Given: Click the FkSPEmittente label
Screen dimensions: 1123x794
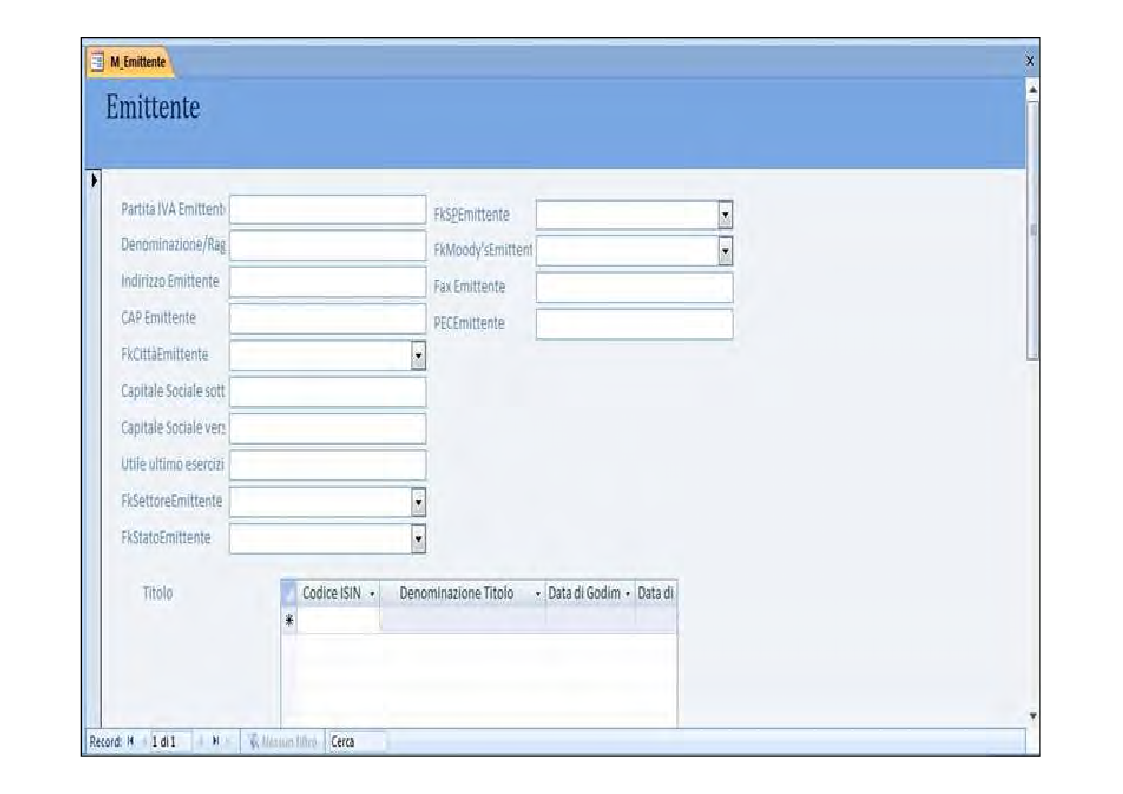Looking at the screenshot, I should coord(471,215).
